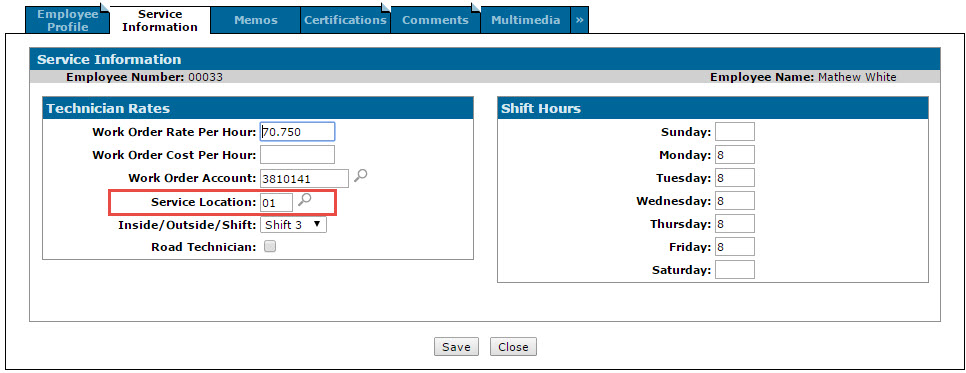The height and width of the screenshot is (373, 966).
Task: Open the Memos tab
Action: tap(256, 20)
